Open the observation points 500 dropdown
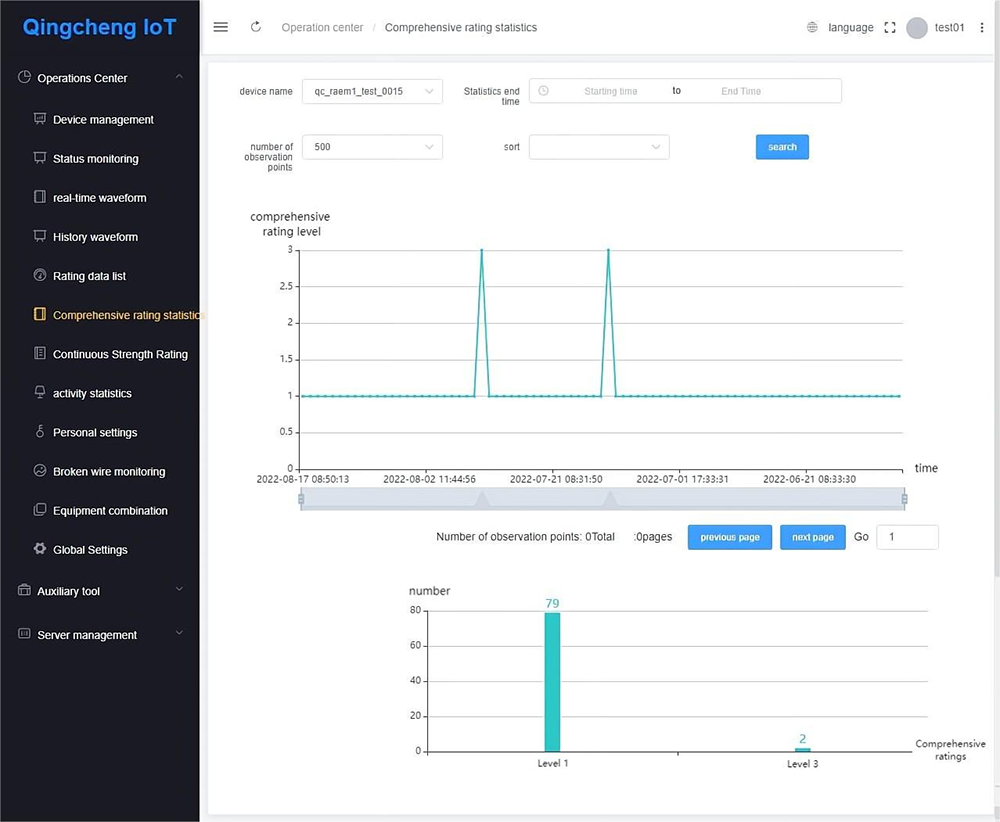This screenshot has width=1000, height=822. pyautogui.click(x=372, y=147)
